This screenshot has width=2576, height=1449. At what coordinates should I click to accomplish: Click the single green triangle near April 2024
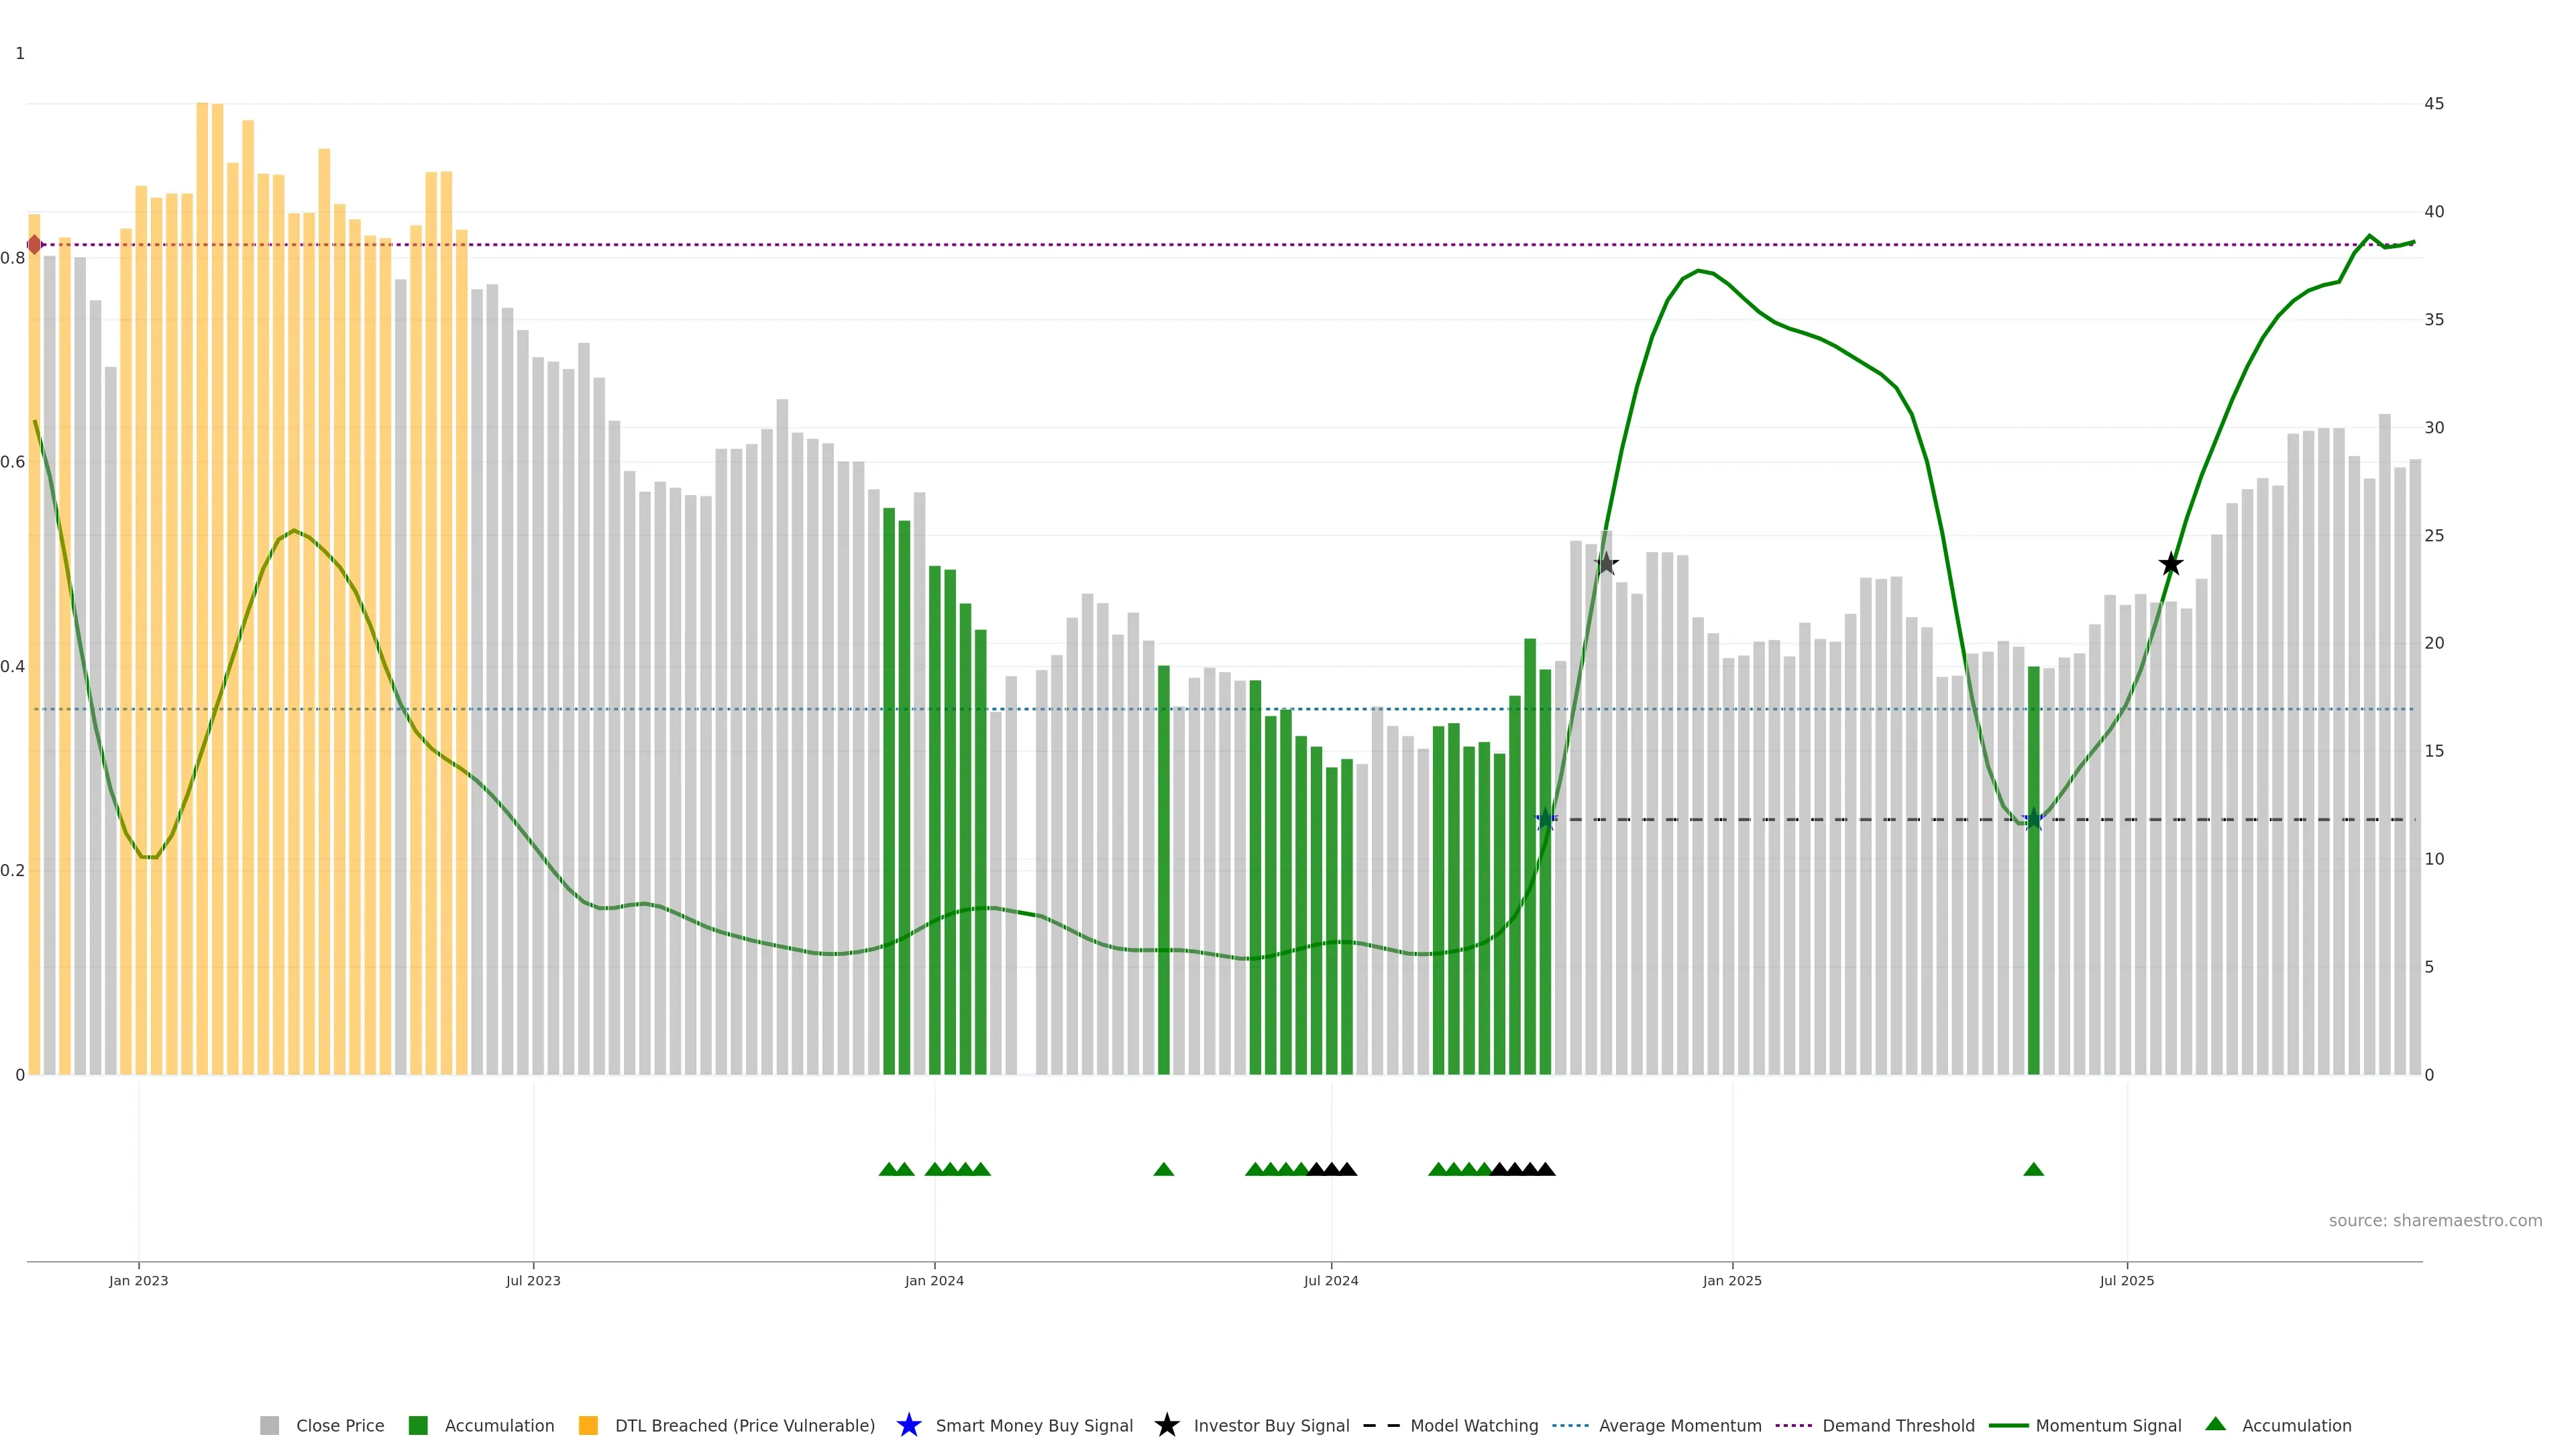click(x=1163, y=1169)
